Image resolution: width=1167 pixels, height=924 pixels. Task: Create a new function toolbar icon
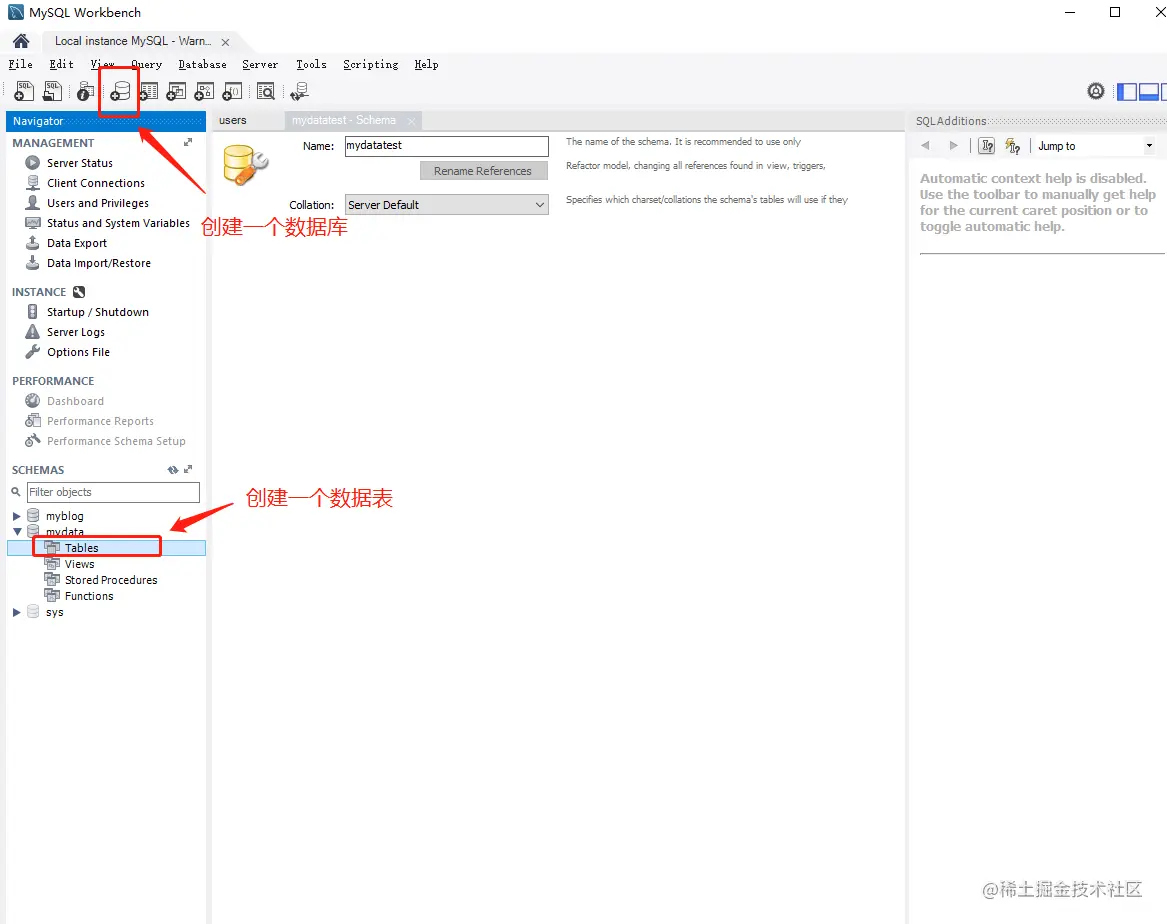tap(232, 92)
